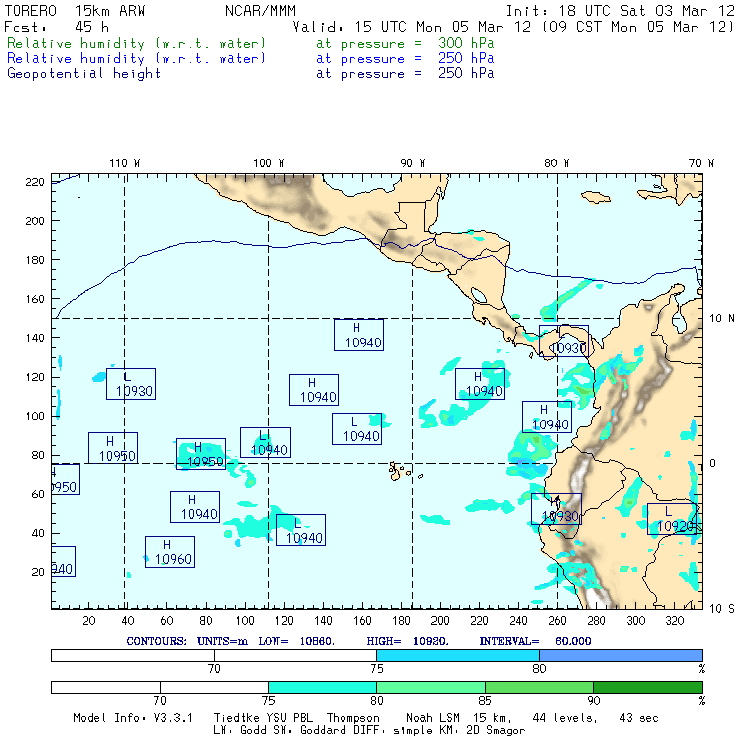Click the '43 sec' timestep text

click(x=639, y=718)
